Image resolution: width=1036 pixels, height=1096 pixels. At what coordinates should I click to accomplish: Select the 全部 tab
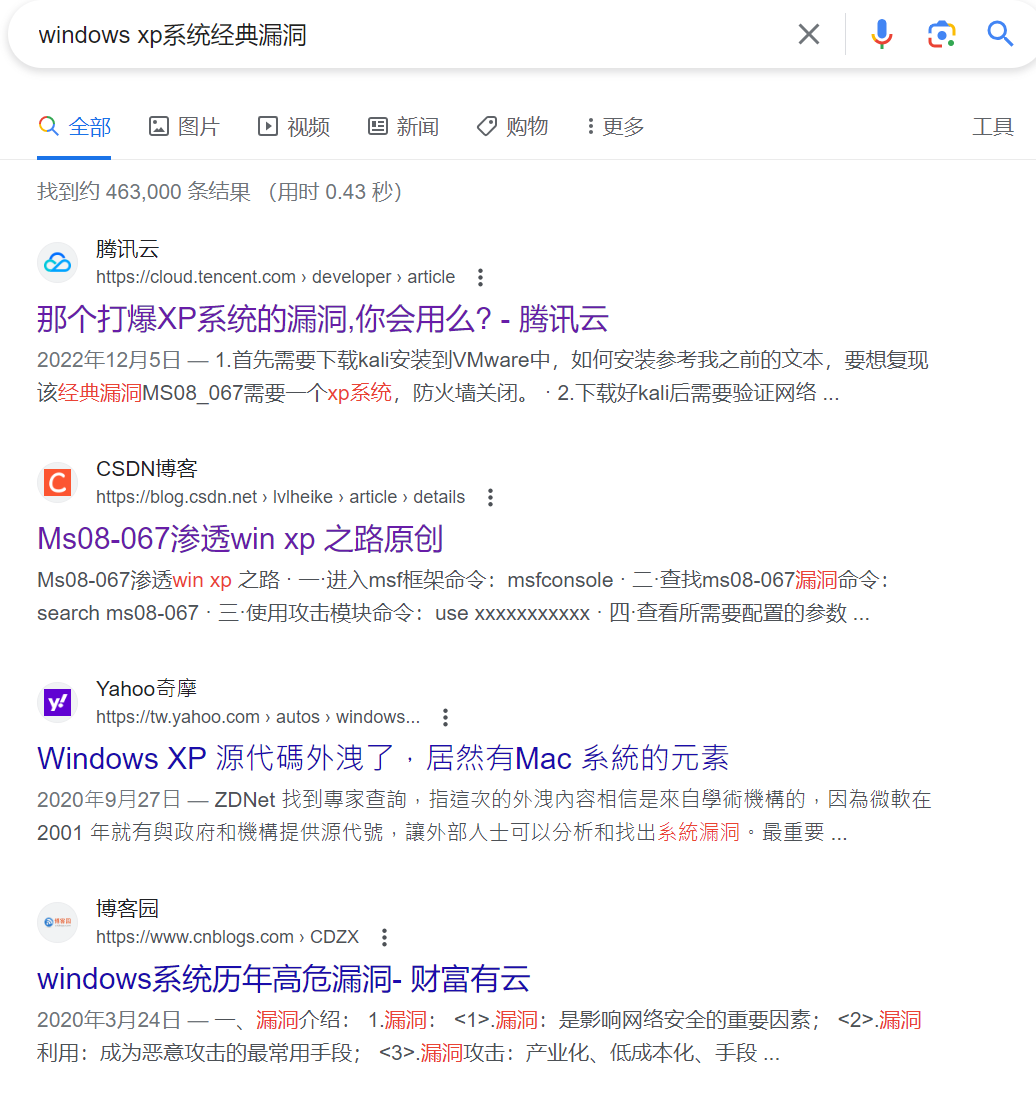point(75,127)
